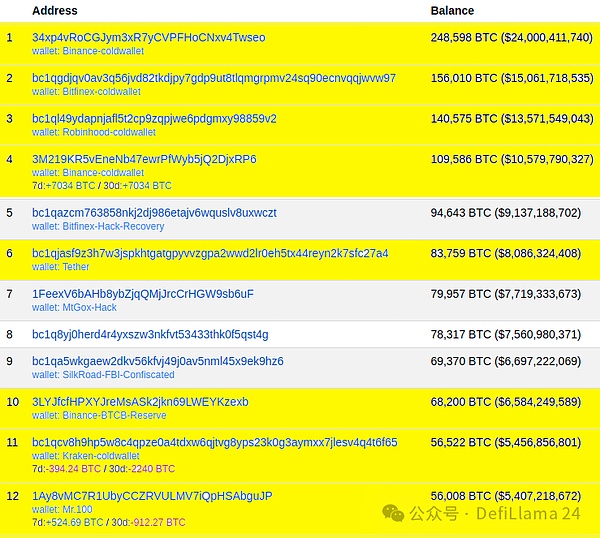The width and height of the screenshot is (600, 538).
Task: Open address 1FeexV6bAHb8ybZjqQMjJrcCrHGW9sb6uF
Action: 143,294
